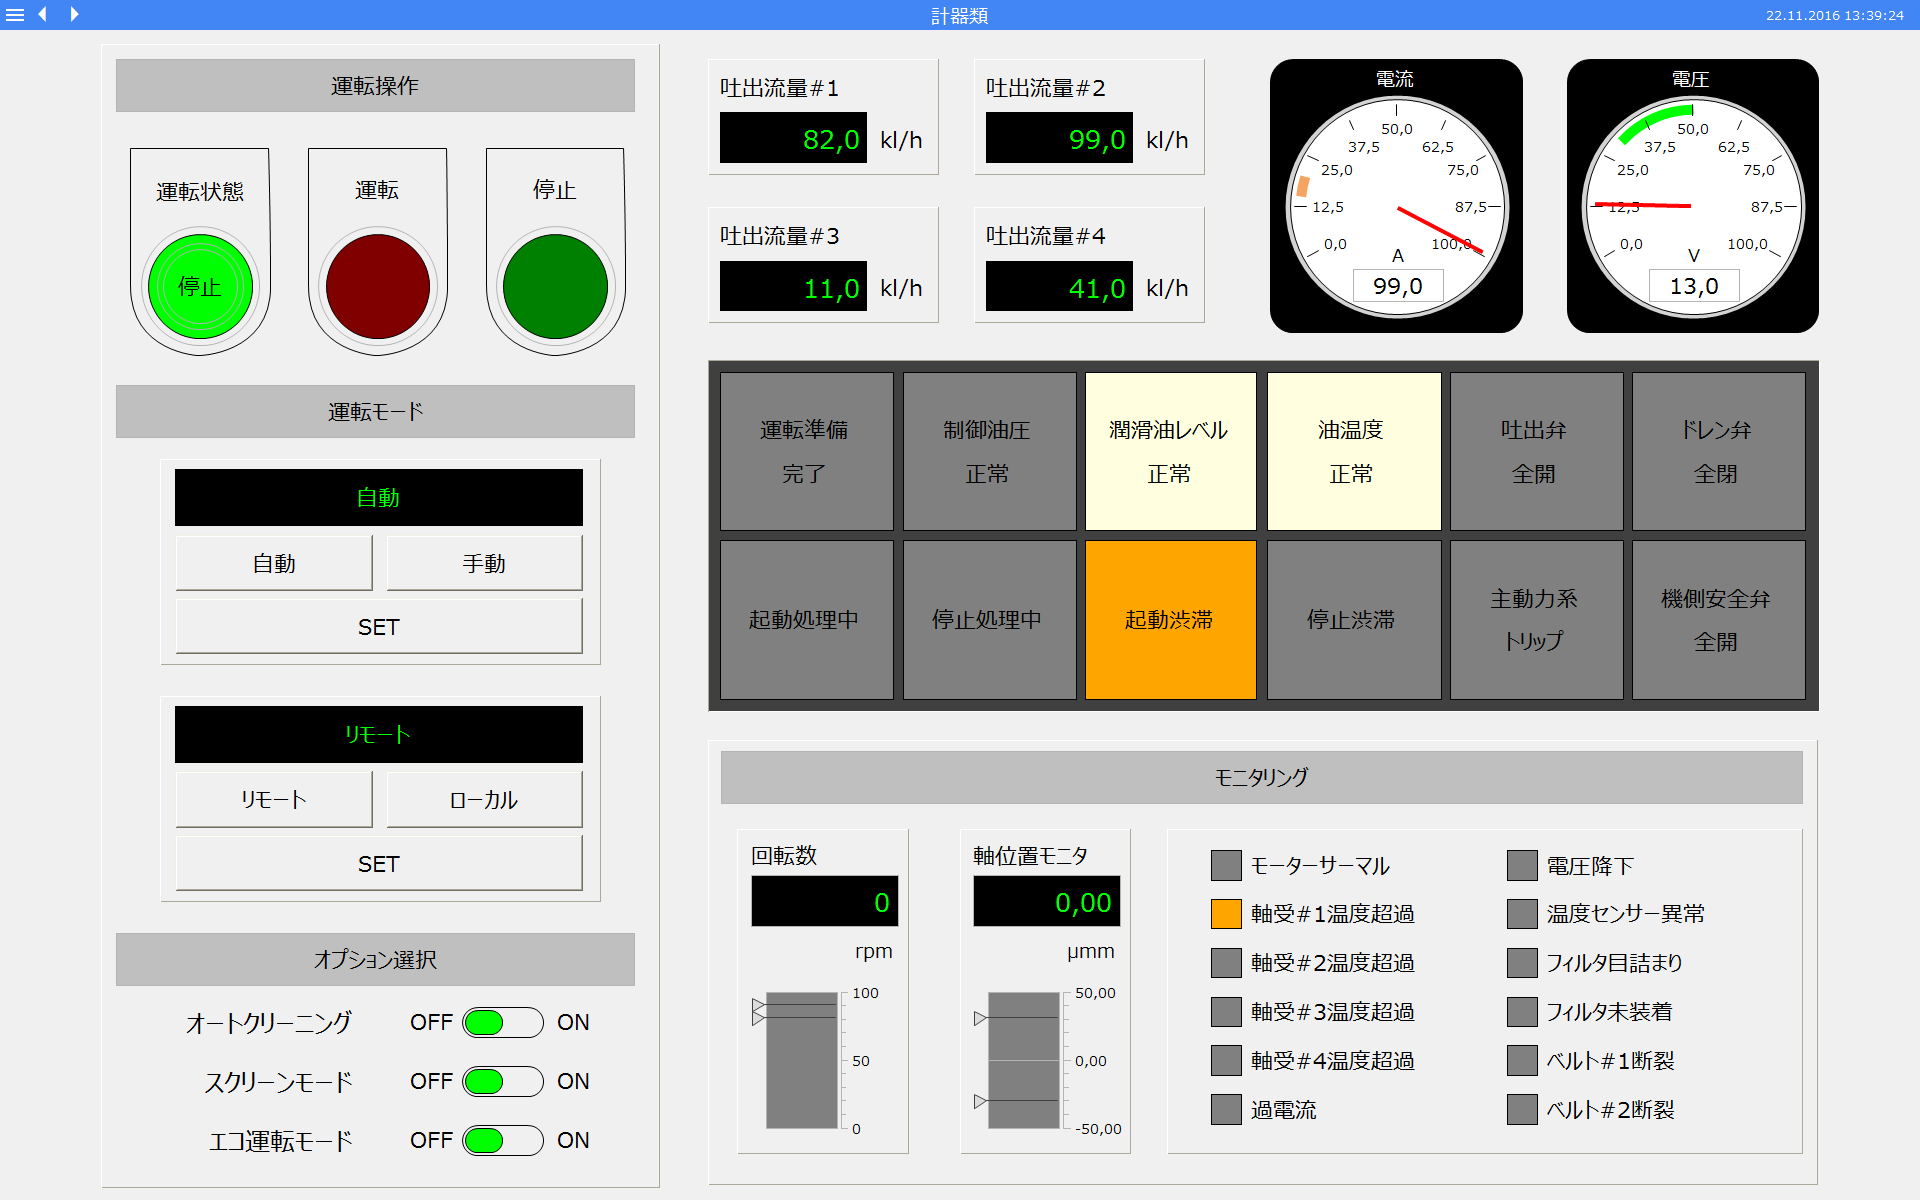
Task: Click the 起動処理中 status tile
Action: (x=806, y=620)
